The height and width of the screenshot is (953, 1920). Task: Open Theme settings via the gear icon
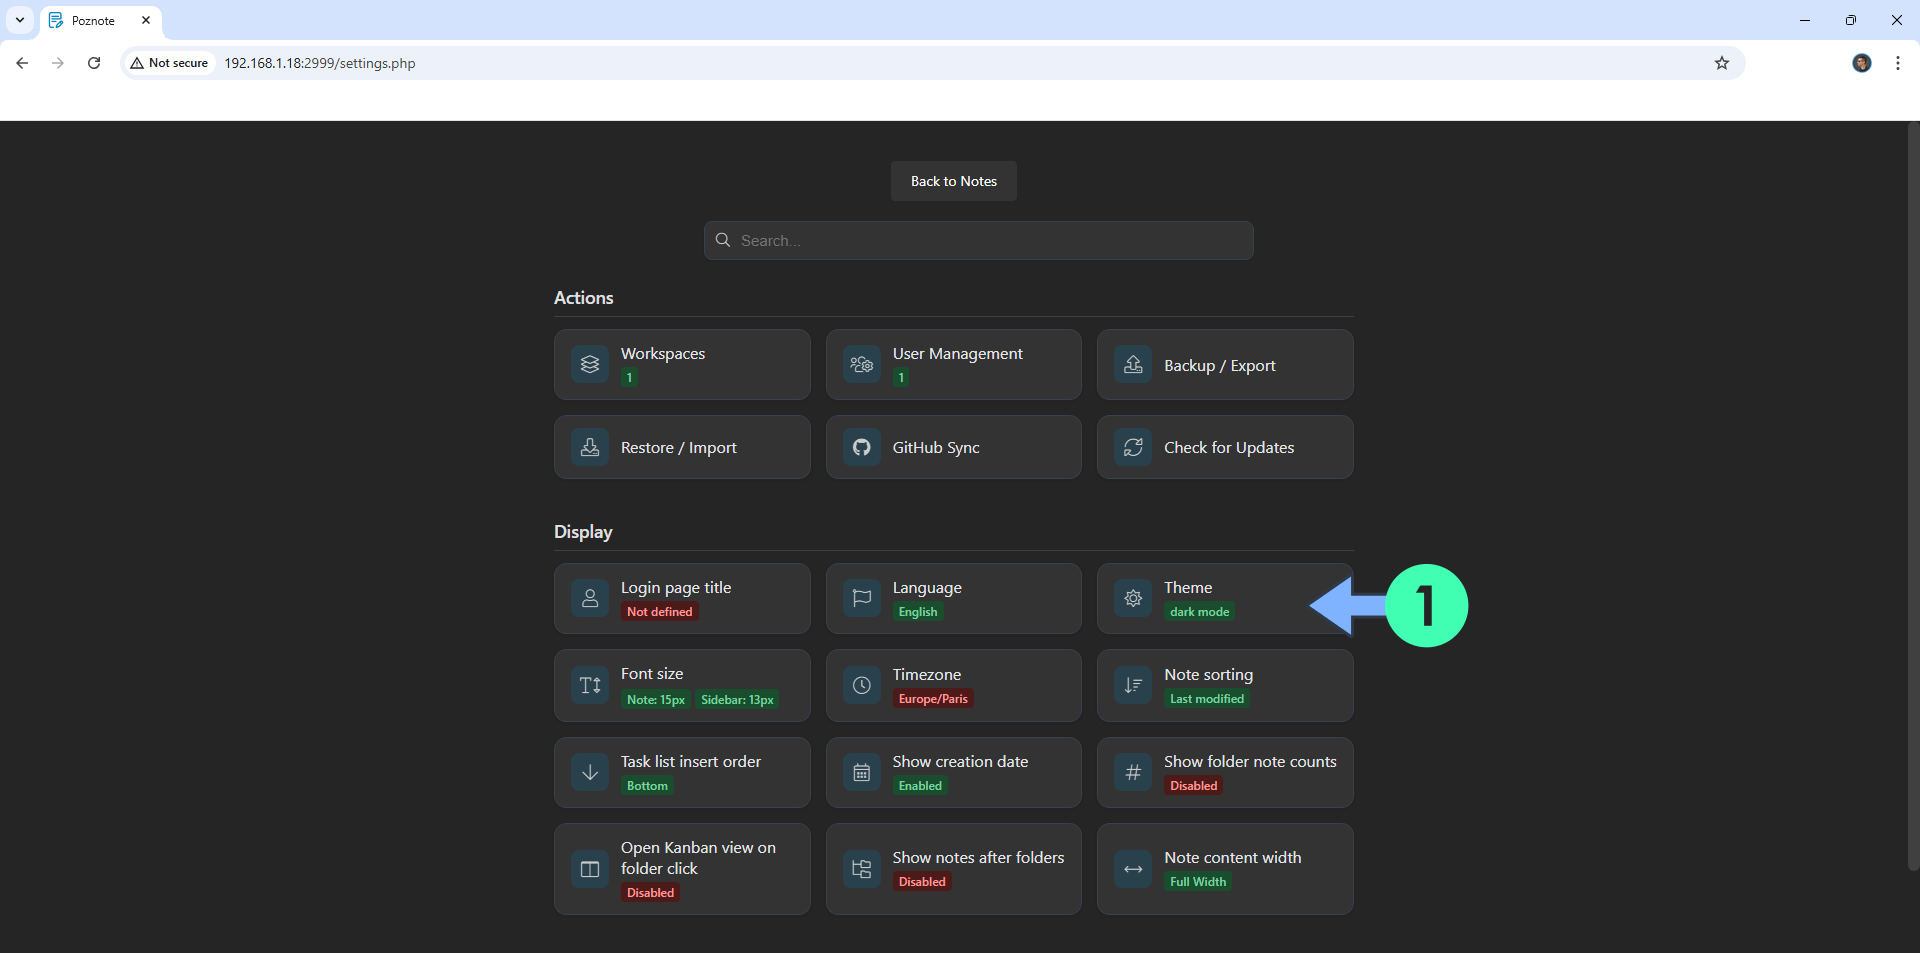(x=1133, y=598)
